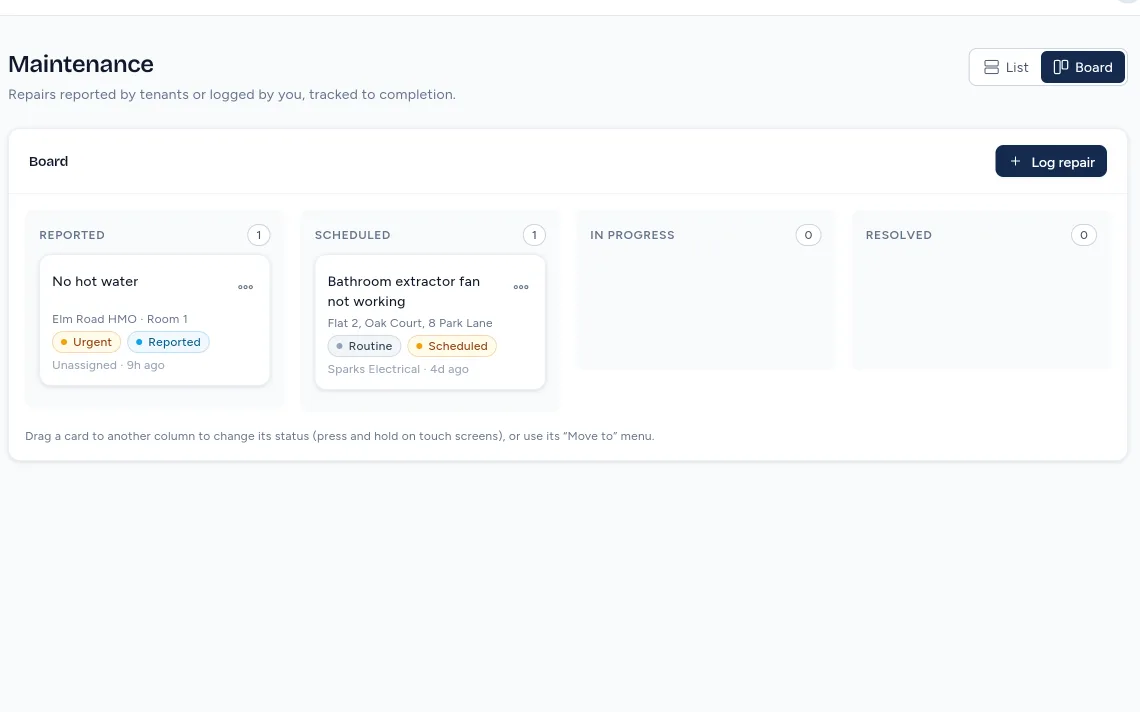The height and width of the screenshot is (712, 1140).
Task: Click the Unassigned · 9h ago text
Action: (108, 366)
